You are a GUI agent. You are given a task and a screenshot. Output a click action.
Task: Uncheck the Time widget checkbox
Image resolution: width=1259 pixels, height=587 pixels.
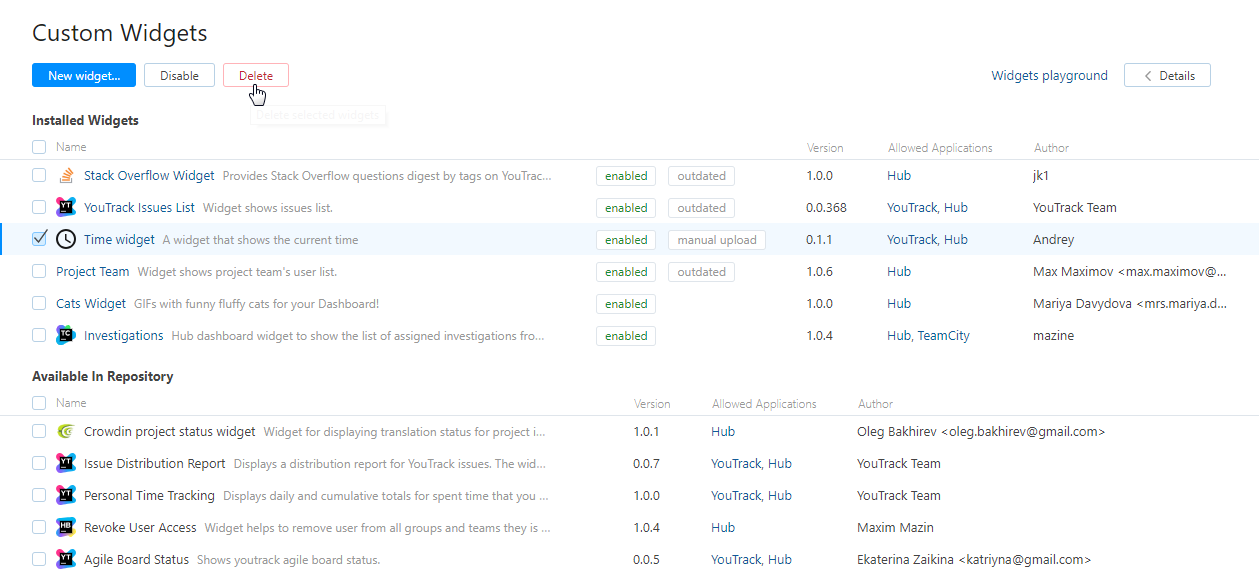point(39,239)
